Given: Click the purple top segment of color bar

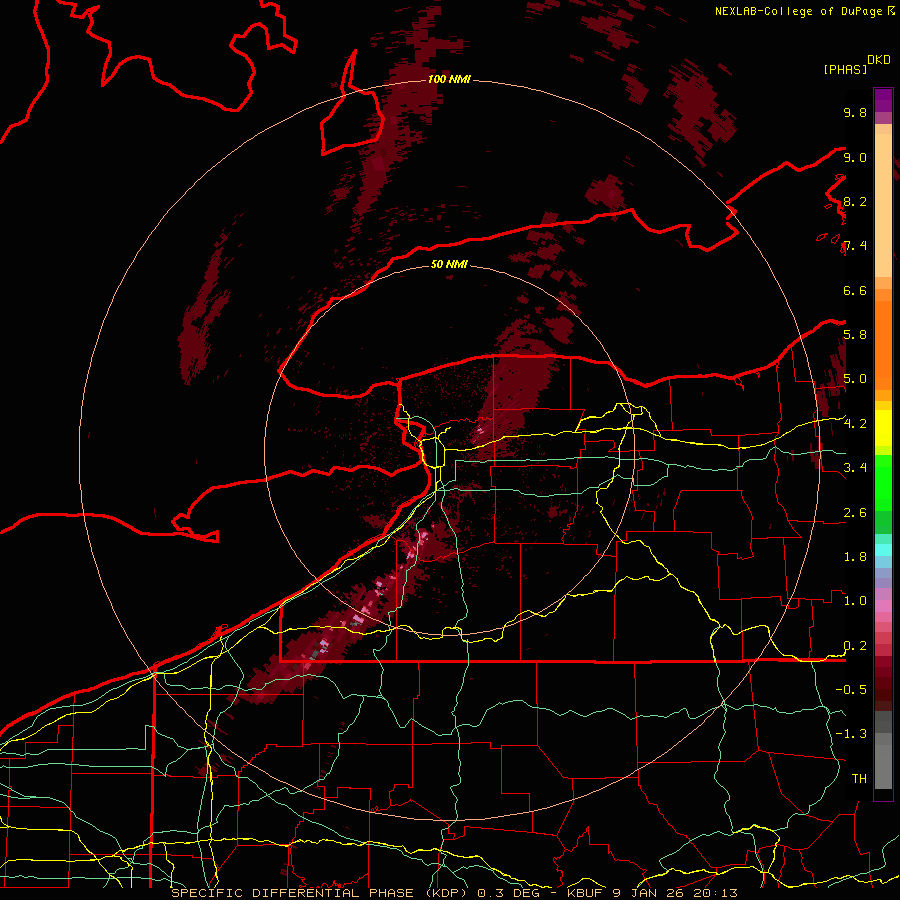Looking at the screenshot, I should 883,100.
